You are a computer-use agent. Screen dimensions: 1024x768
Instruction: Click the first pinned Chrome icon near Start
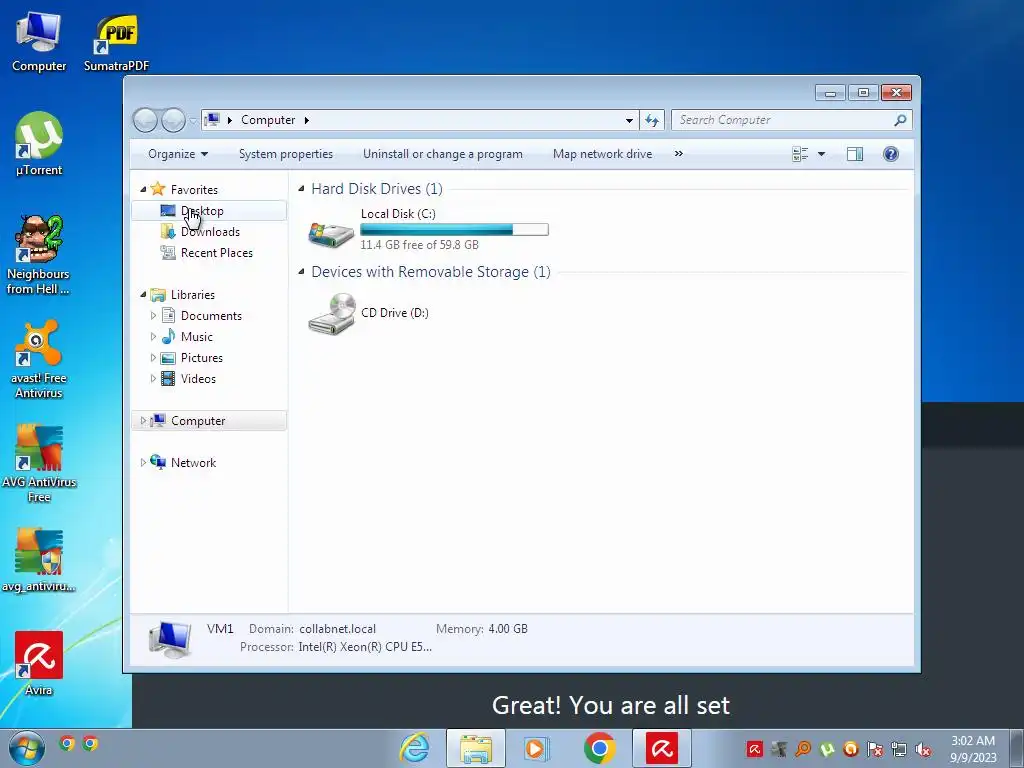[x=67, y=743]
